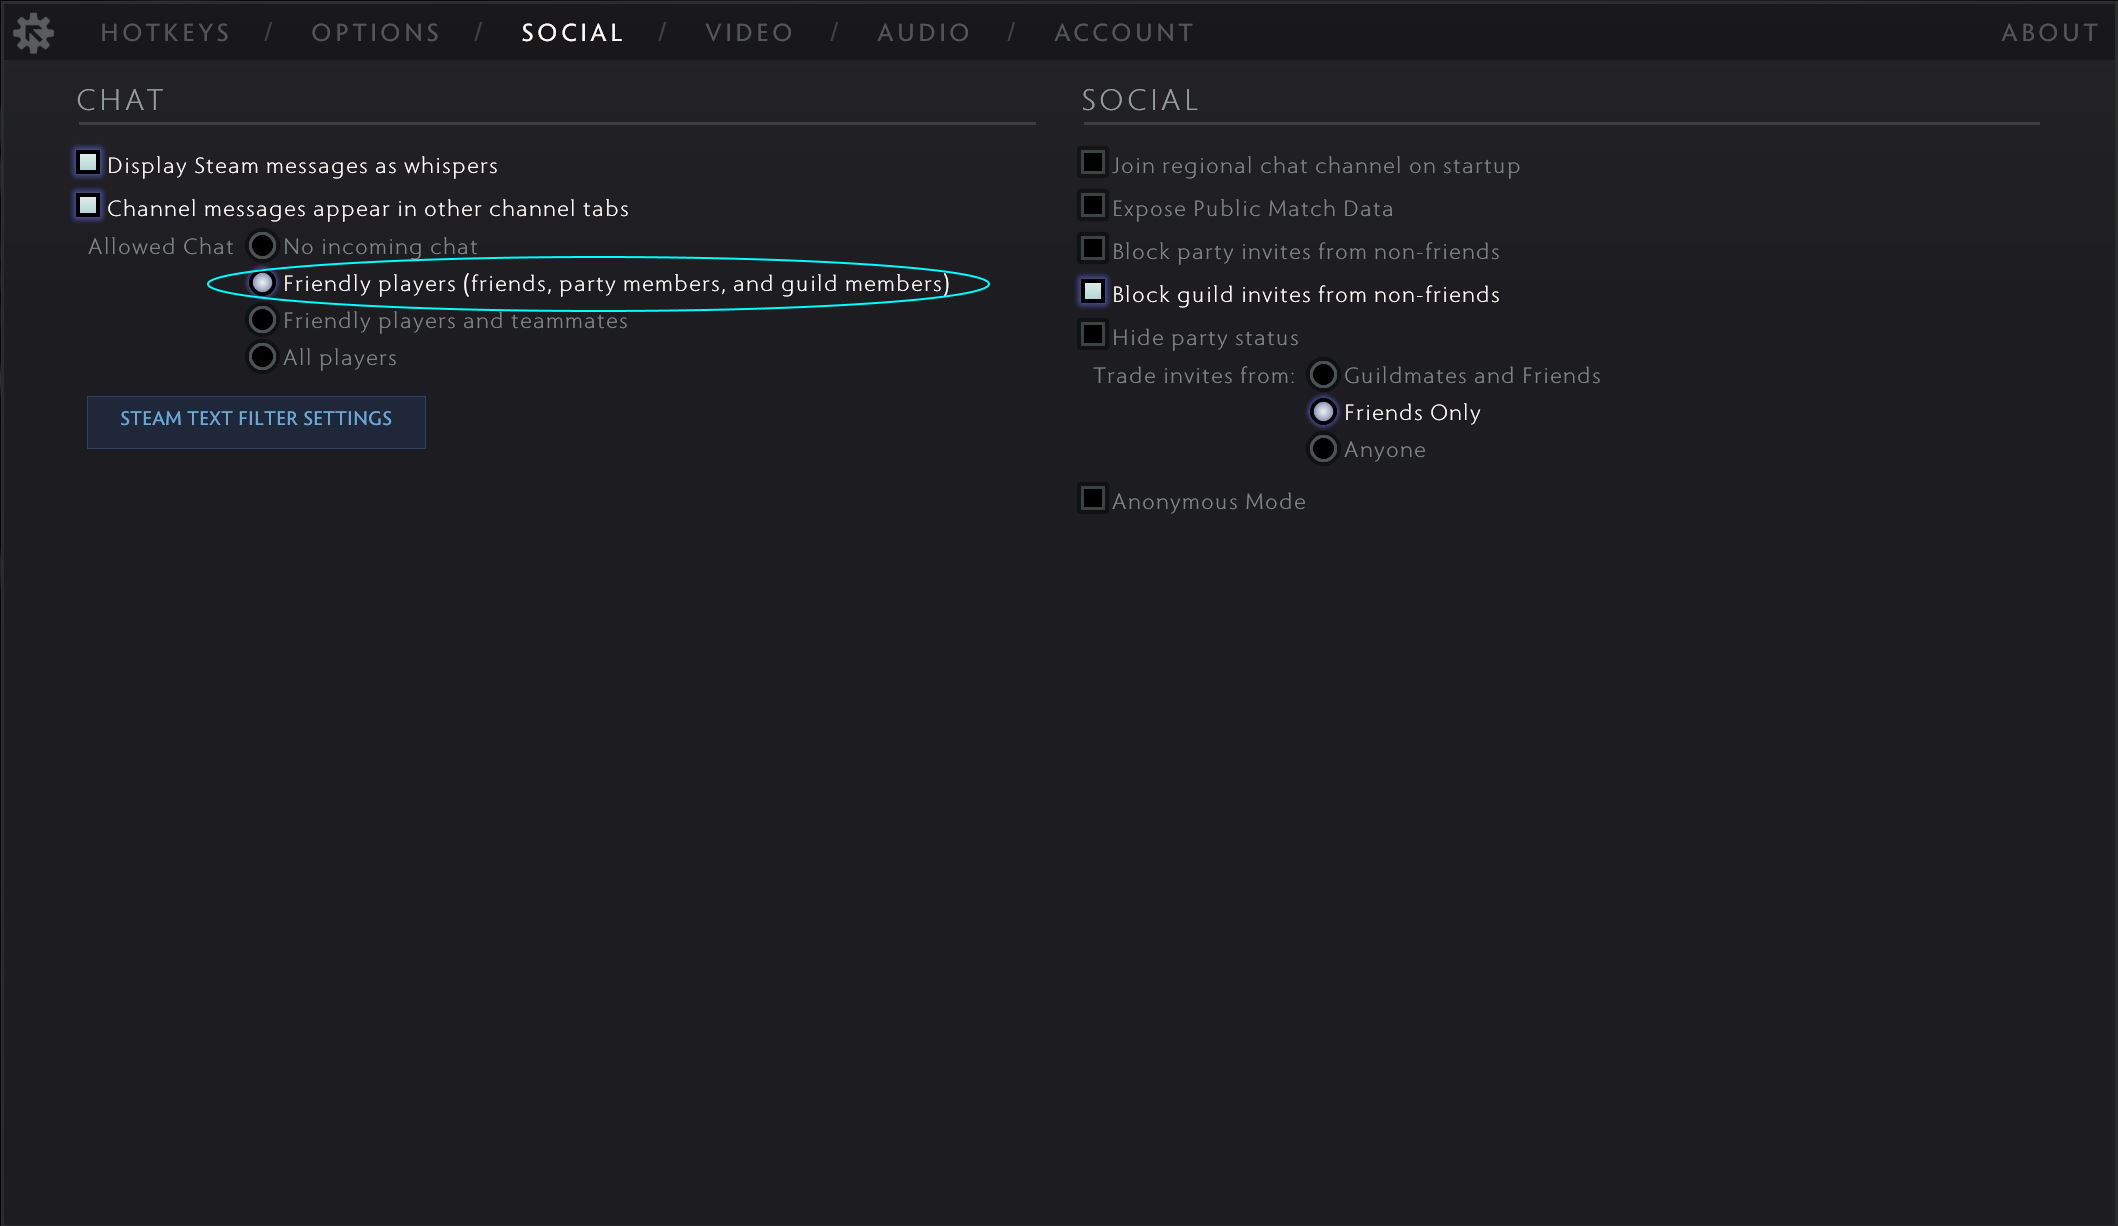
Task: Select trade invites from Guildmates and Friends
Action: [x=1323, y=375]
